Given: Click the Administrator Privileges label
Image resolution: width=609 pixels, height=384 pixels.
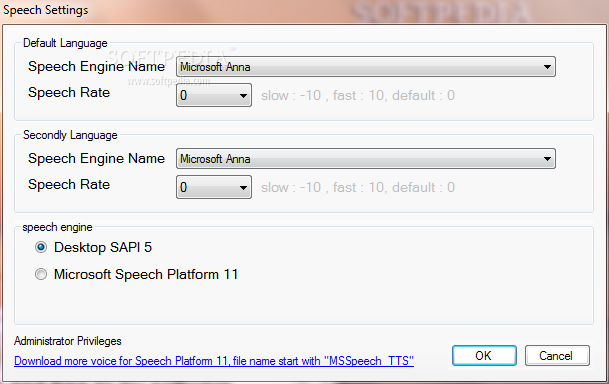Looking at the screenshot, I should coord(68,341).
